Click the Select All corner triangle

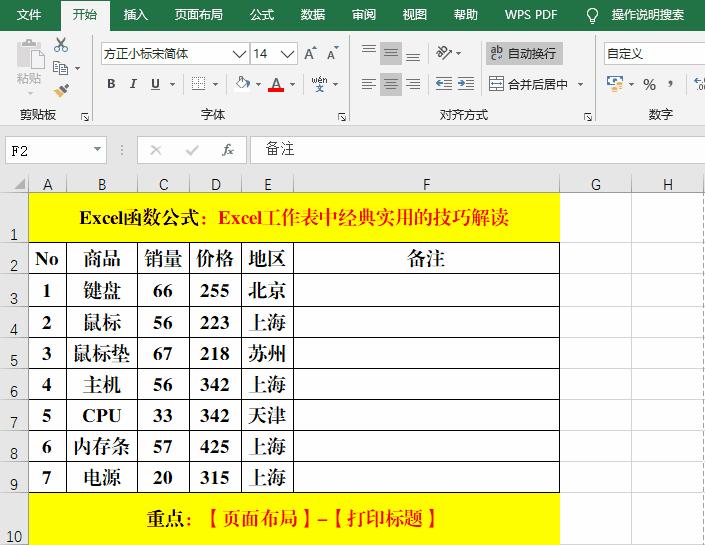click(18, 183)
